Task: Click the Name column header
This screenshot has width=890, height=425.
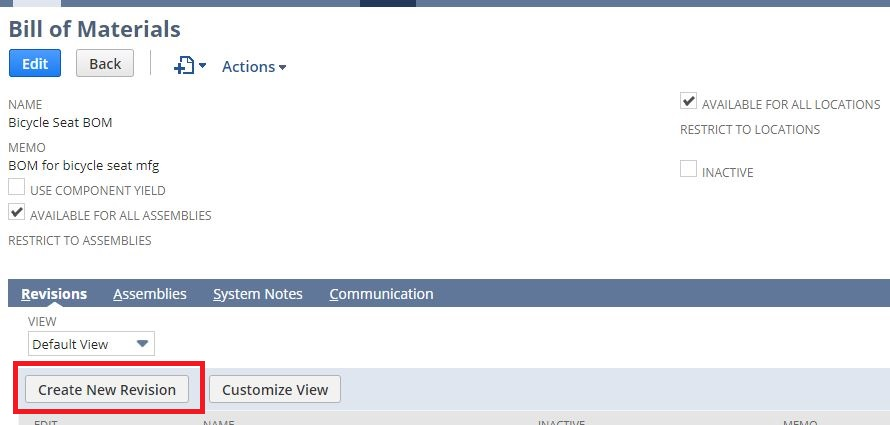Action: pyautogui.click(x=218, y=421)
